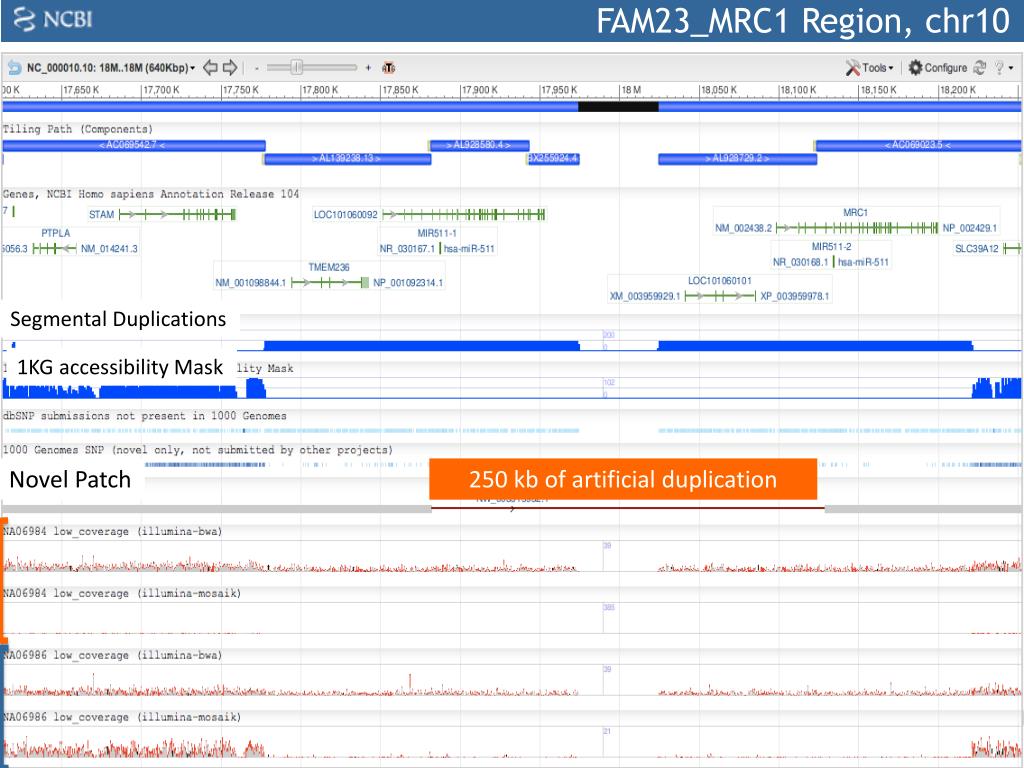Click the 18 M ruler mark
1024x768 pixels.
[x=632, y=90]
